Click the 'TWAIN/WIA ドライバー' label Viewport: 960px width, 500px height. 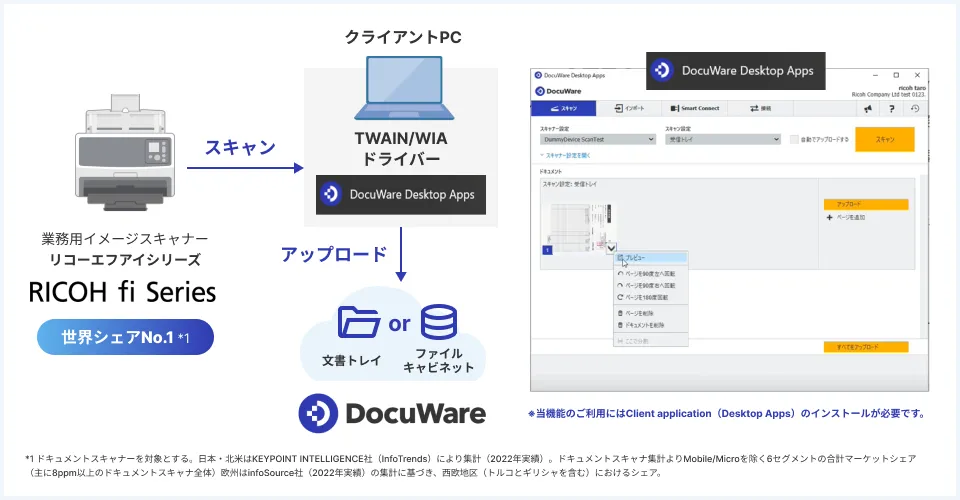tap(401, 149)
